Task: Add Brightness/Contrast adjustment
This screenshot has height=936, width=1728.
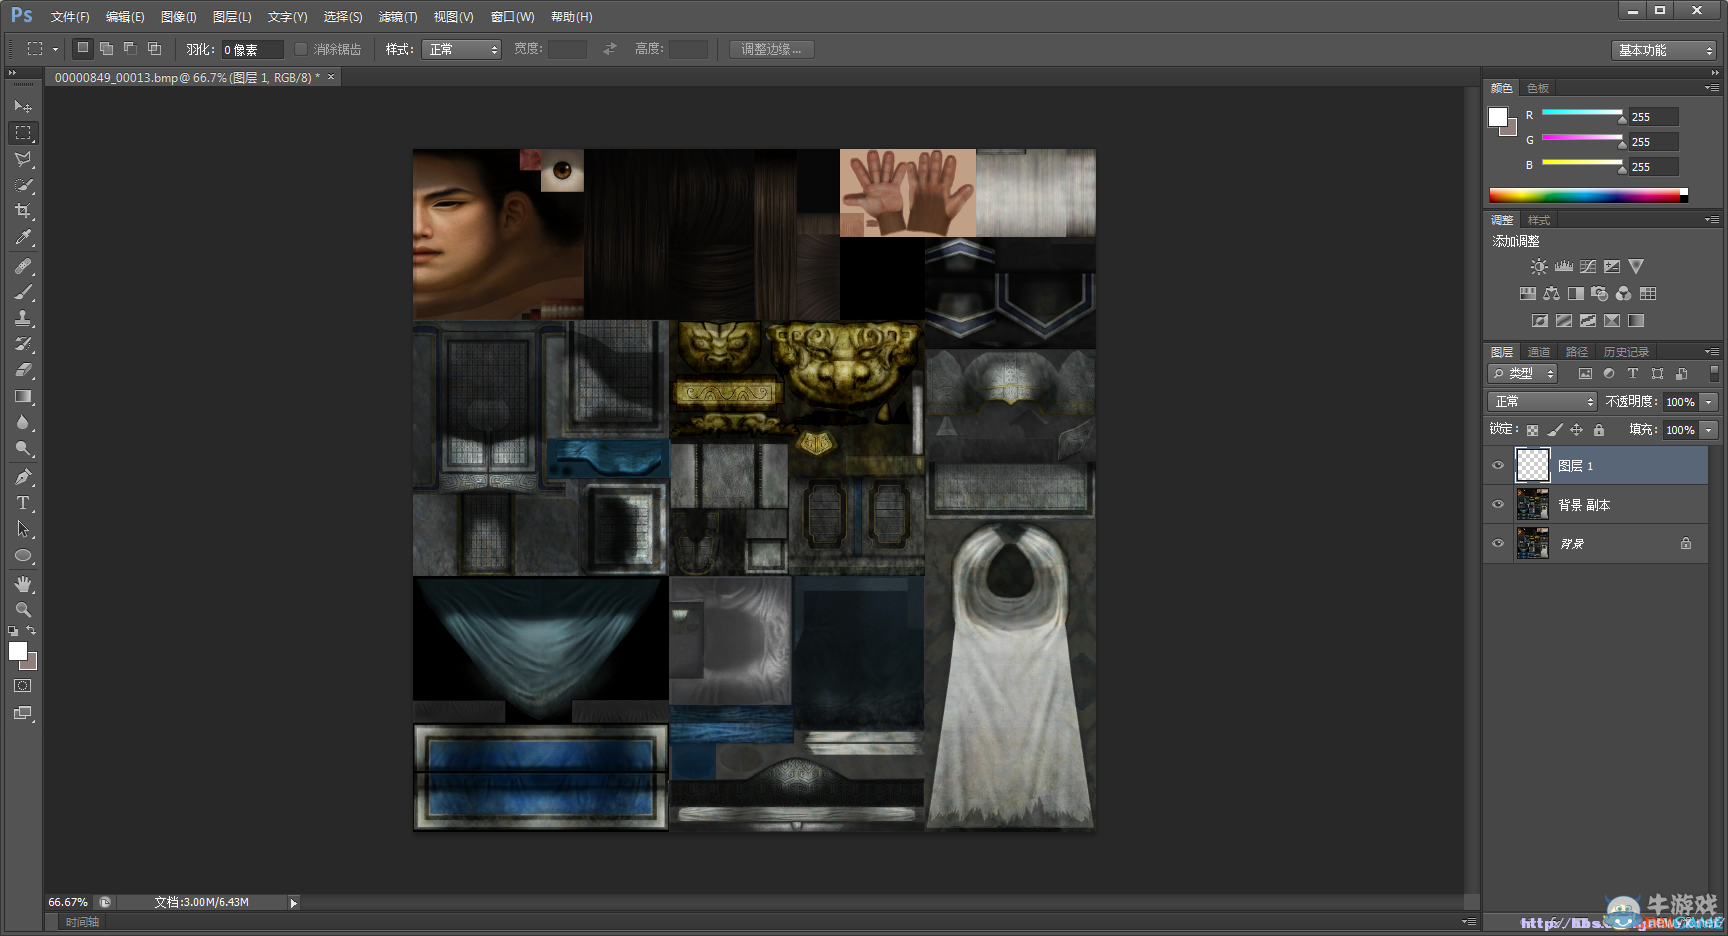Action: coord(1539,267)
